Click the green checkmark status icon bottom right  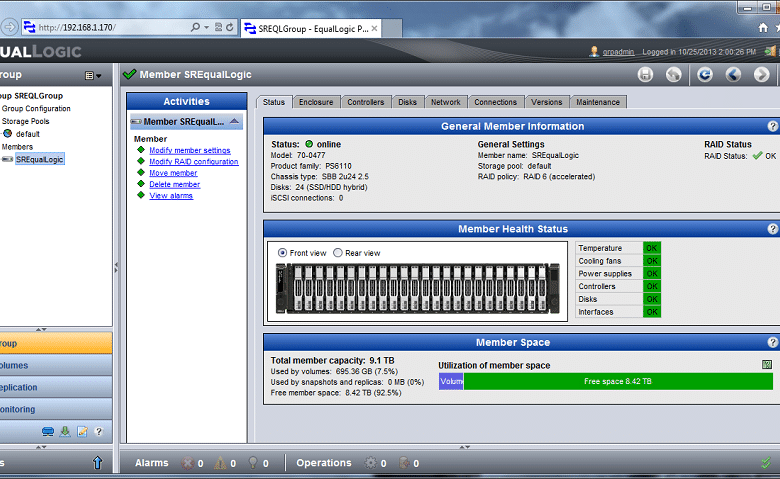766,463
